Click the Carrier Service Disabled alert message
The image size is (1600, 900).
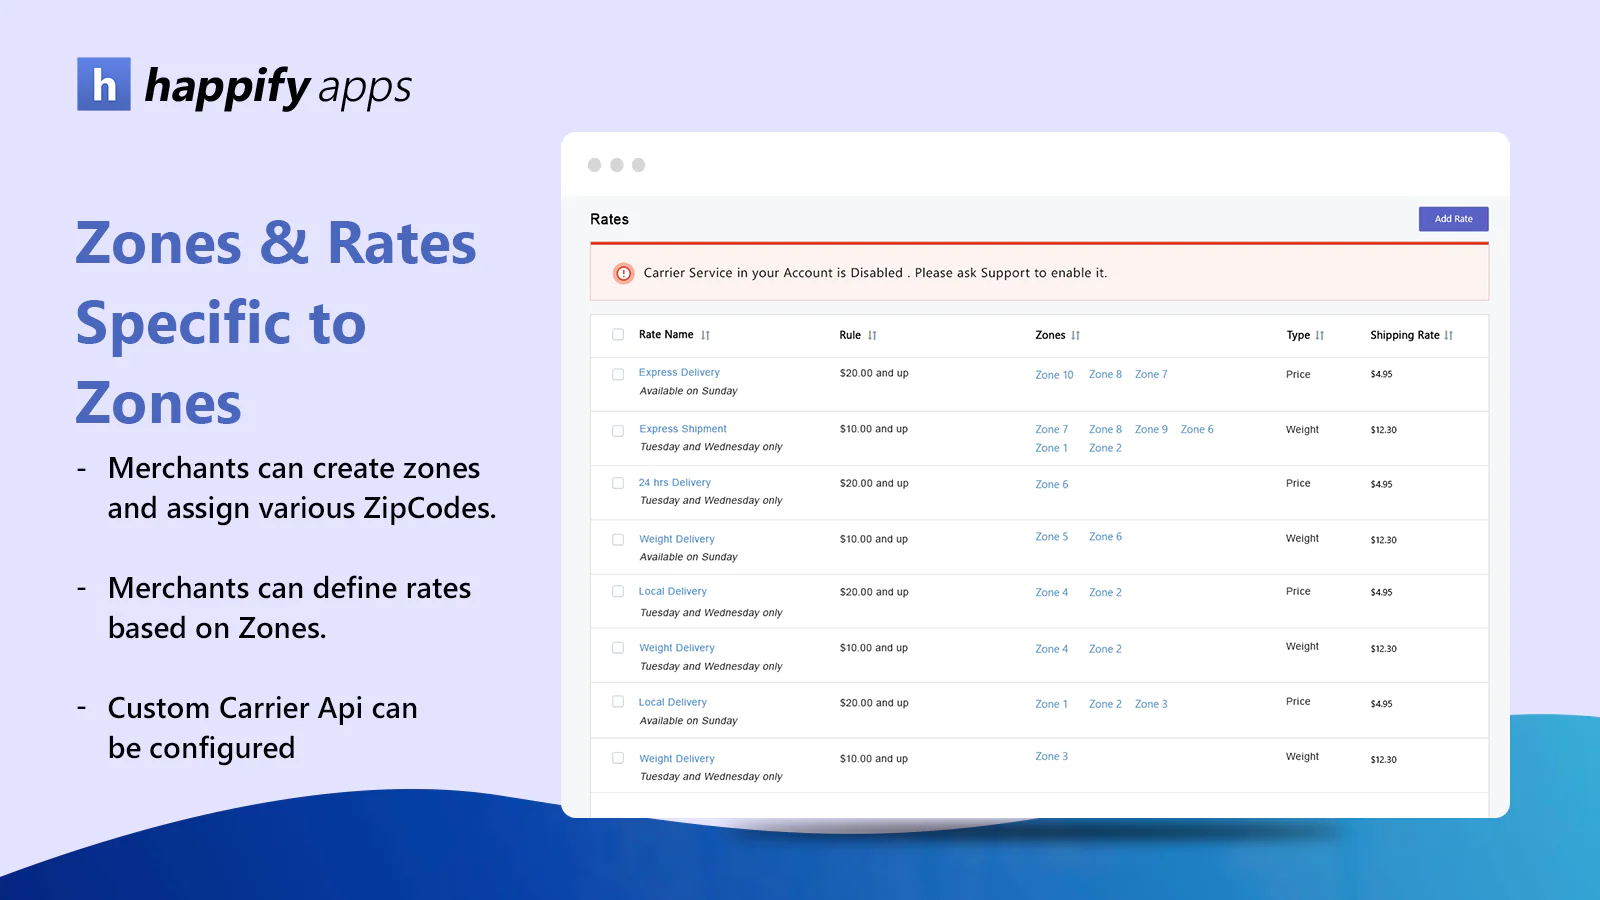[875, 273]
